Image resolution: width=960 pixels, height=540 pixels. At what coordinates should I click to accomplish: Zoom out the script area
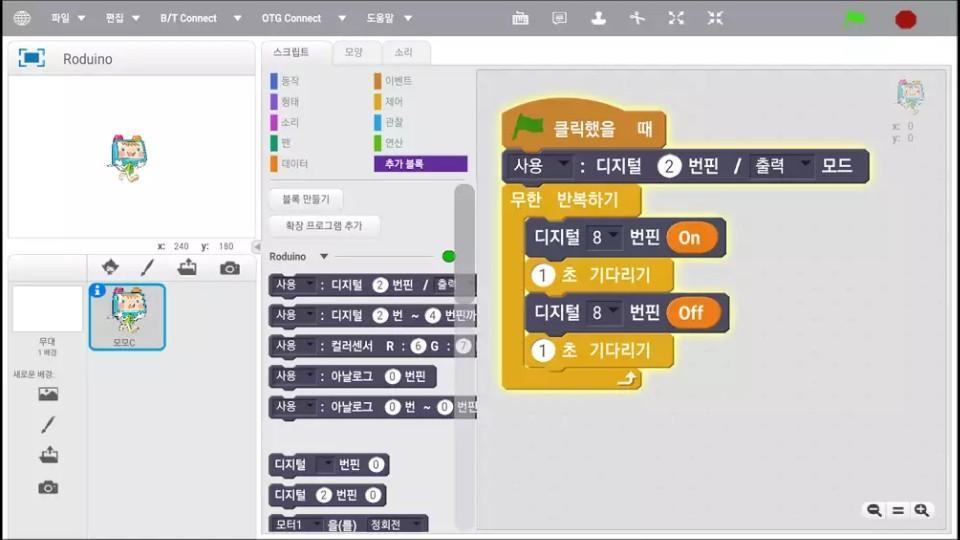[x=874, y=510]
